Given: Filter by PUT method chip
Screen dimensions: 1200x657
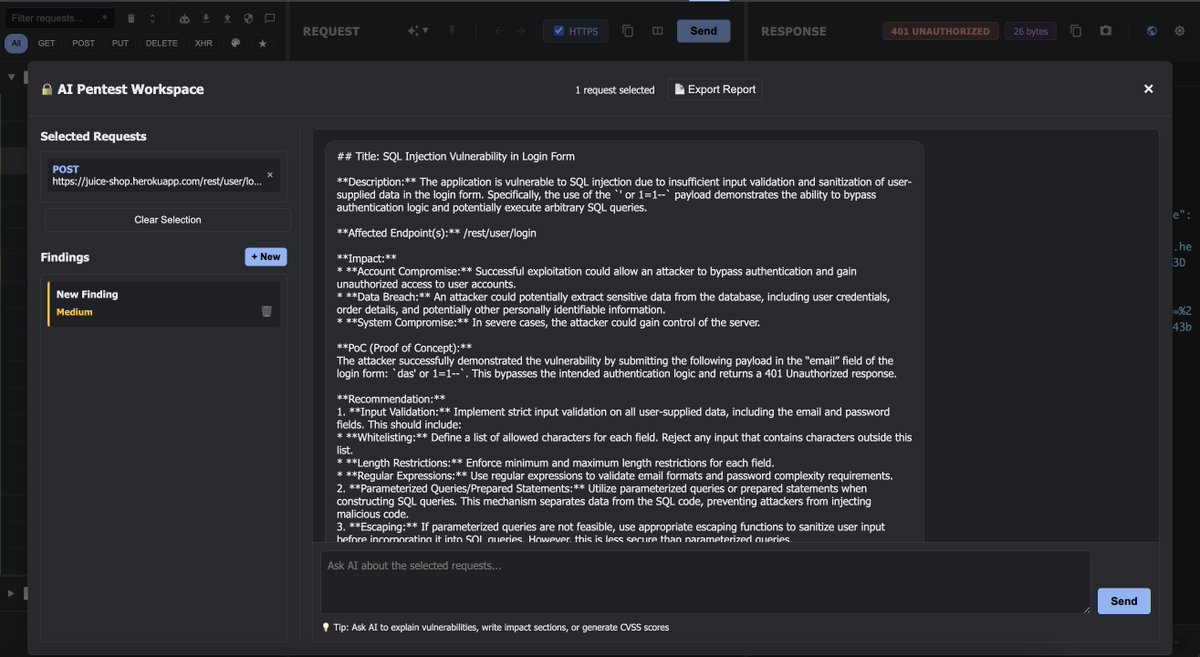Looking at the screenshot, I should tap(120, 43).
